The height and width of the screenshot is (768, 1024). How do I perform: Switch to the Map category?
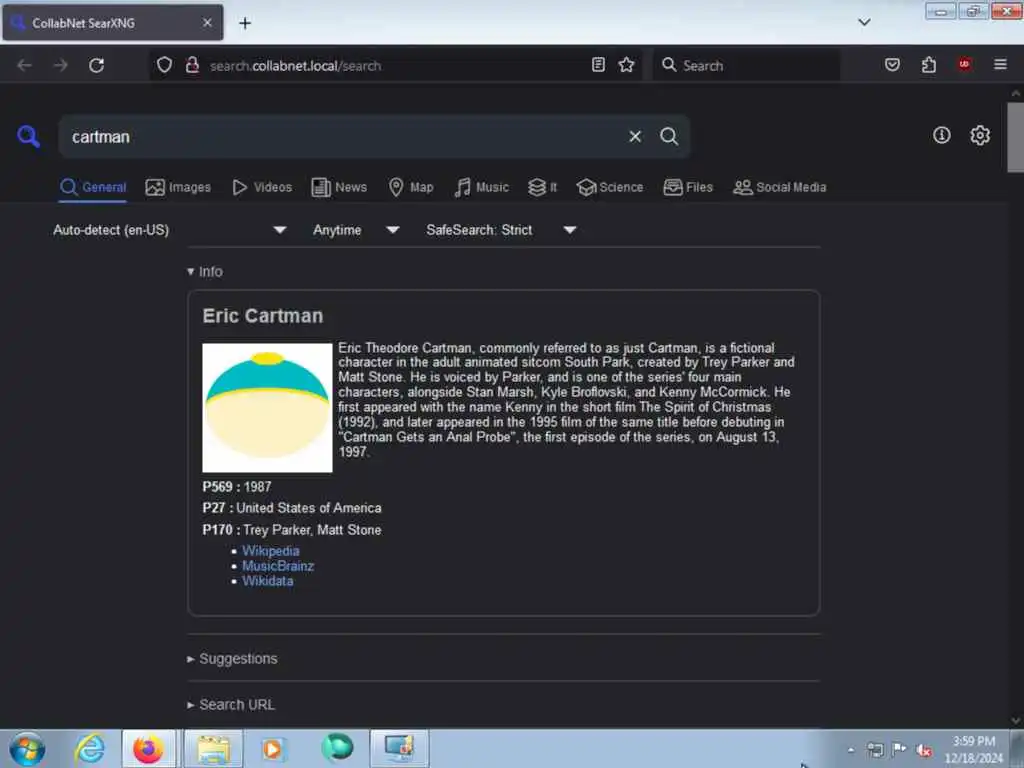tap(411, 187)
